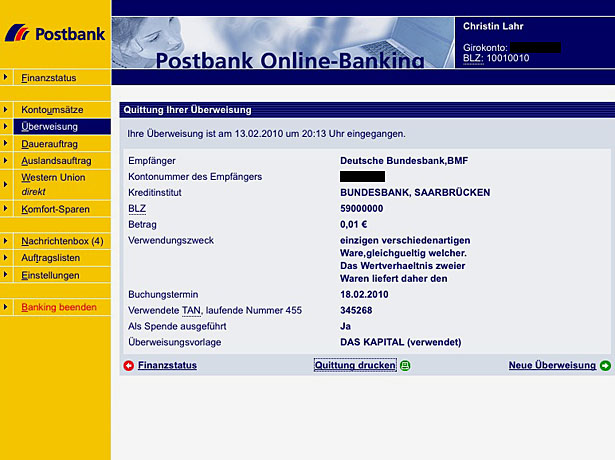
Task: Go to Finanzstatus in the sidebar menu
Action: click(48, 77)
